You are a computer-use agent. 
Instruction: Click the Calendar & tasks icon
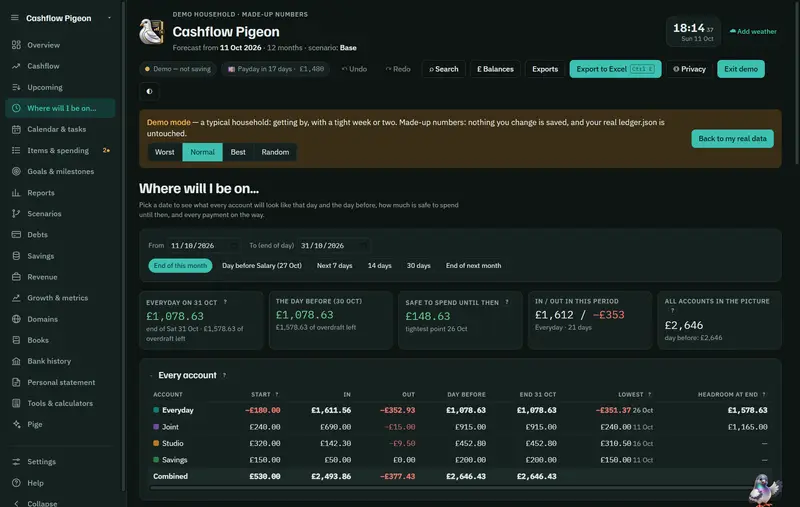16,129
